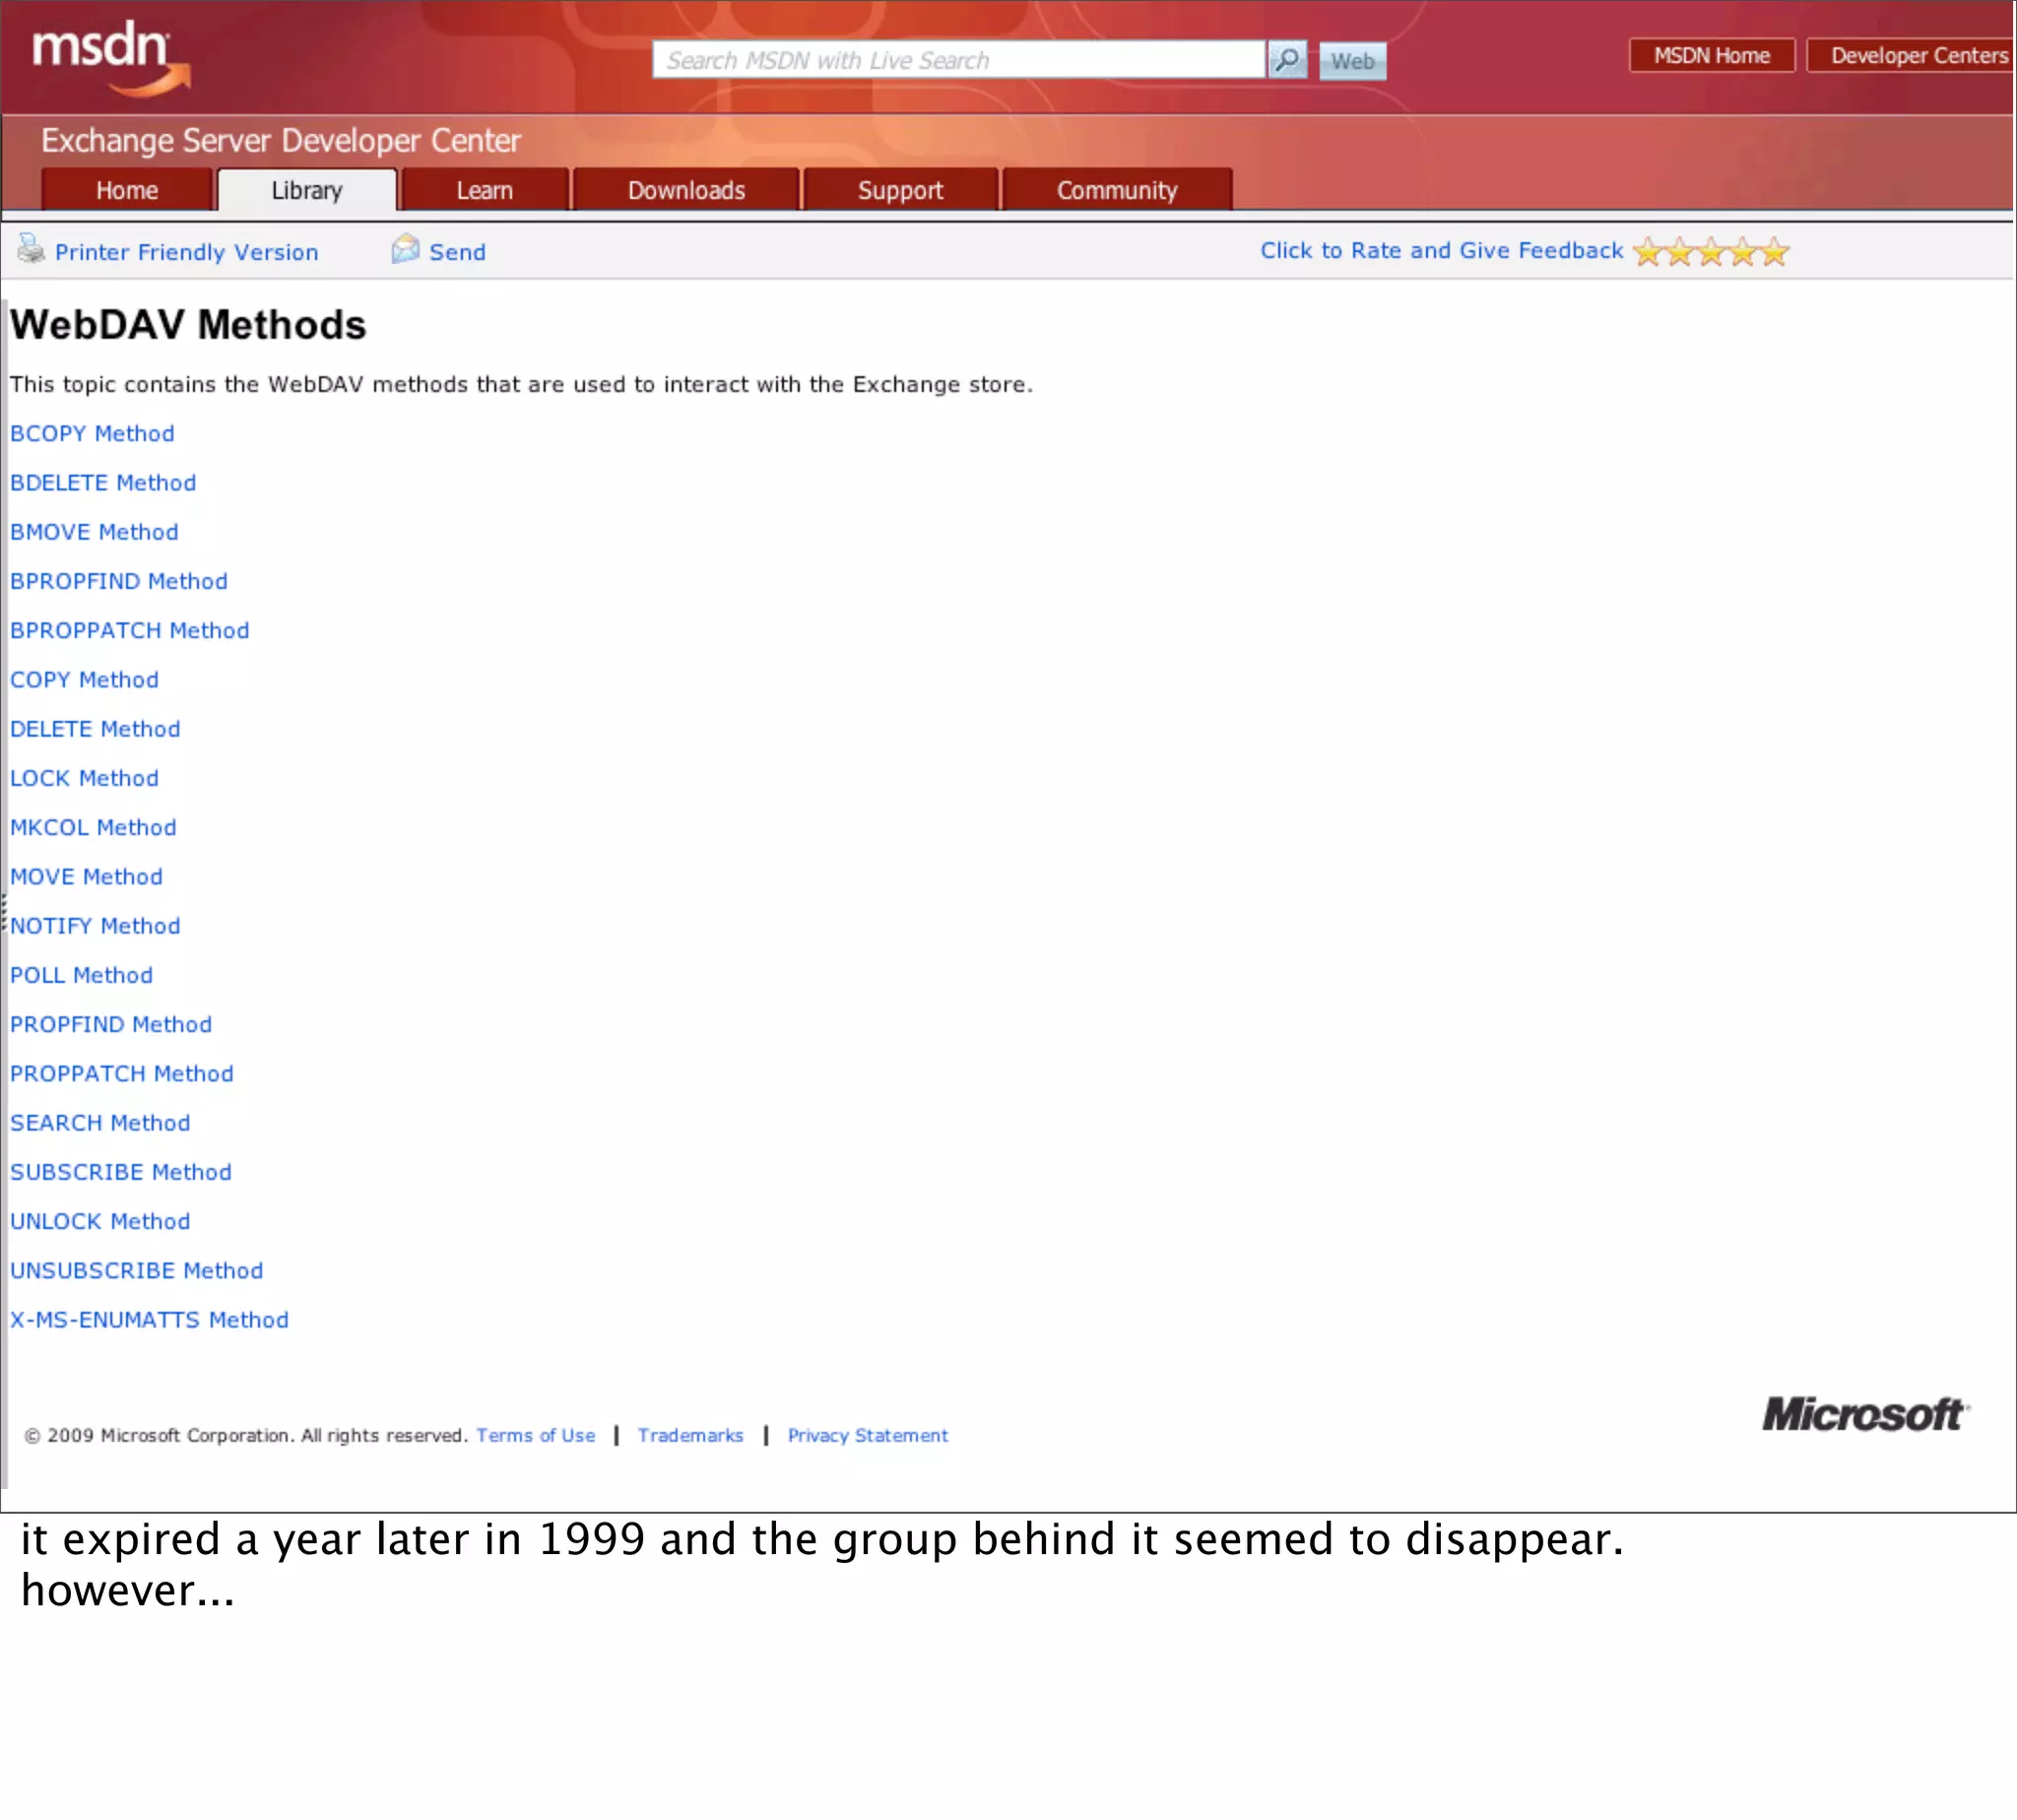Open the Community tab
Image resolution: width=2017 pixels, height=1820 pixels.
(x=1116, y=190)
